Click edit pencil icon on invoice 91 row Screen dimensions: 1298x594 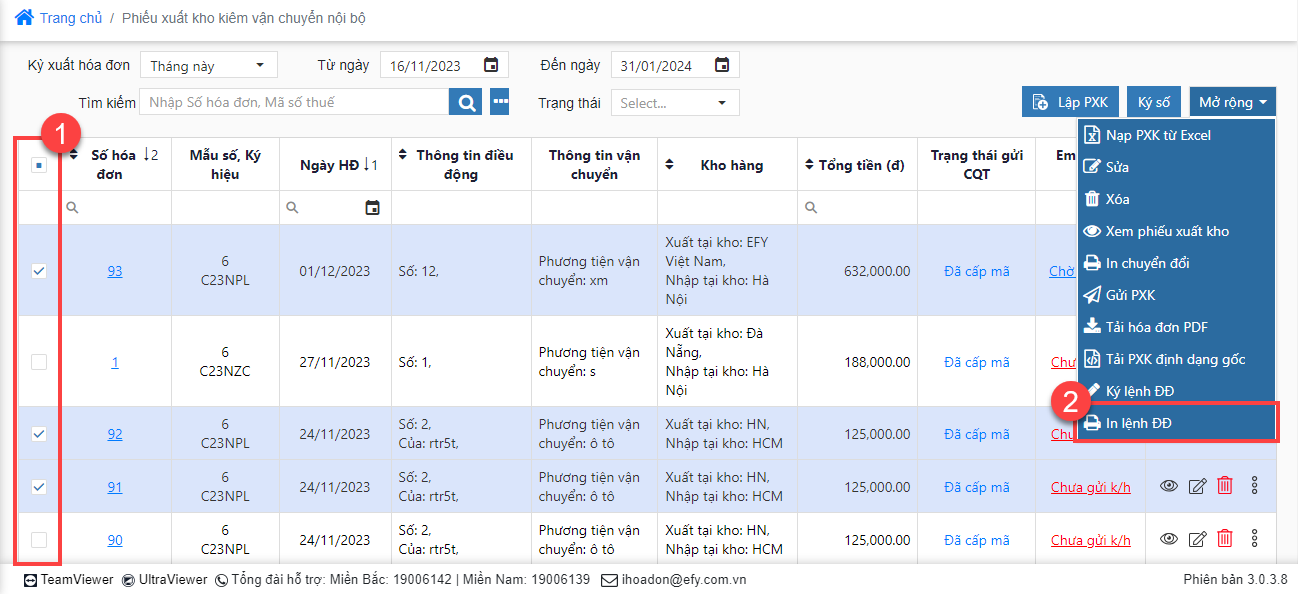[1197, 487]
